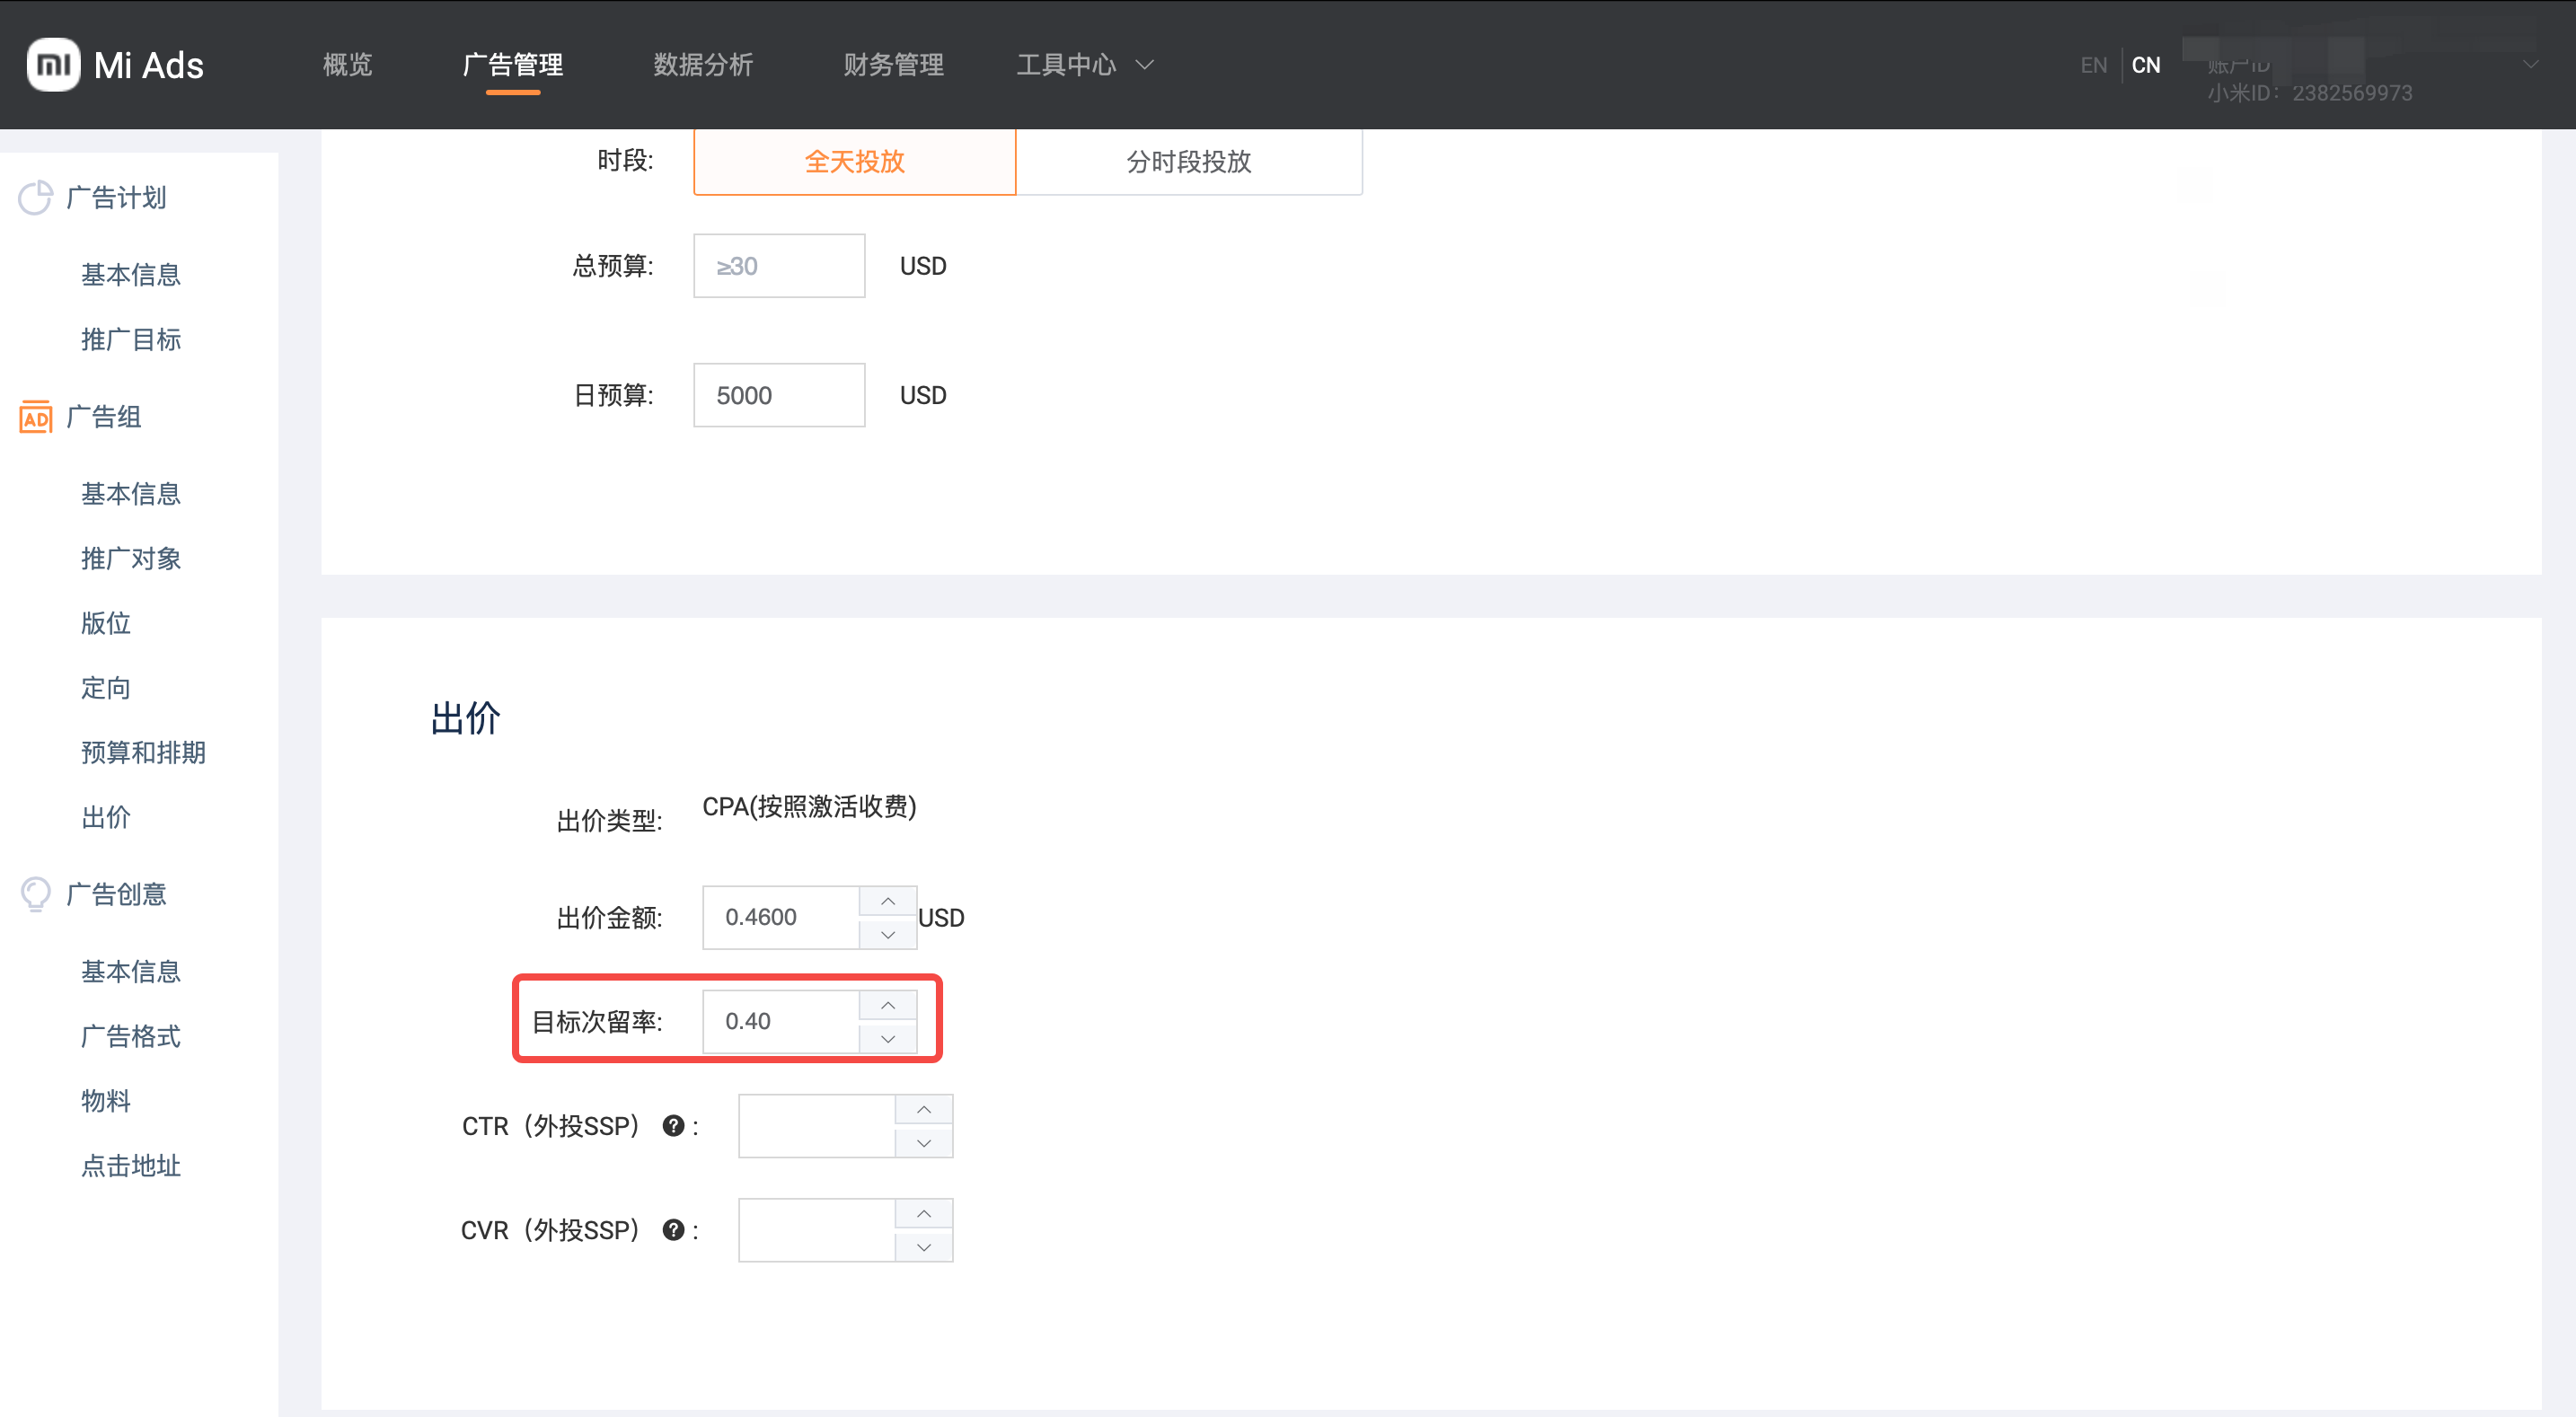This screenshot has width=2576, height=1417.
Task: Increase 出价金额 with the up arrow
Action: [887, 902]
